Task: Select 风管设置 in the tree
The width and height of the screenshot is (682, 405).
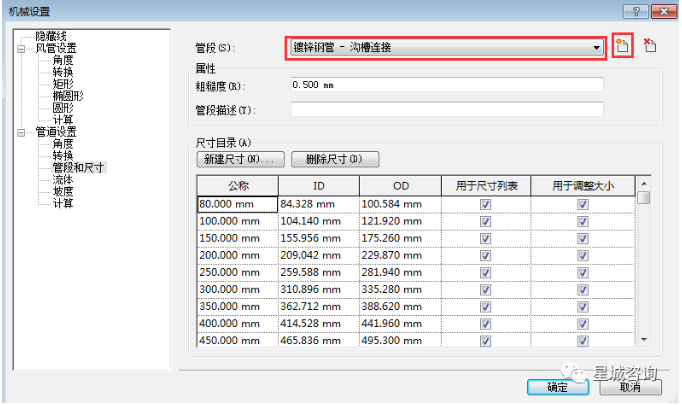Action: pyautogui.click(x=56, y=48)
